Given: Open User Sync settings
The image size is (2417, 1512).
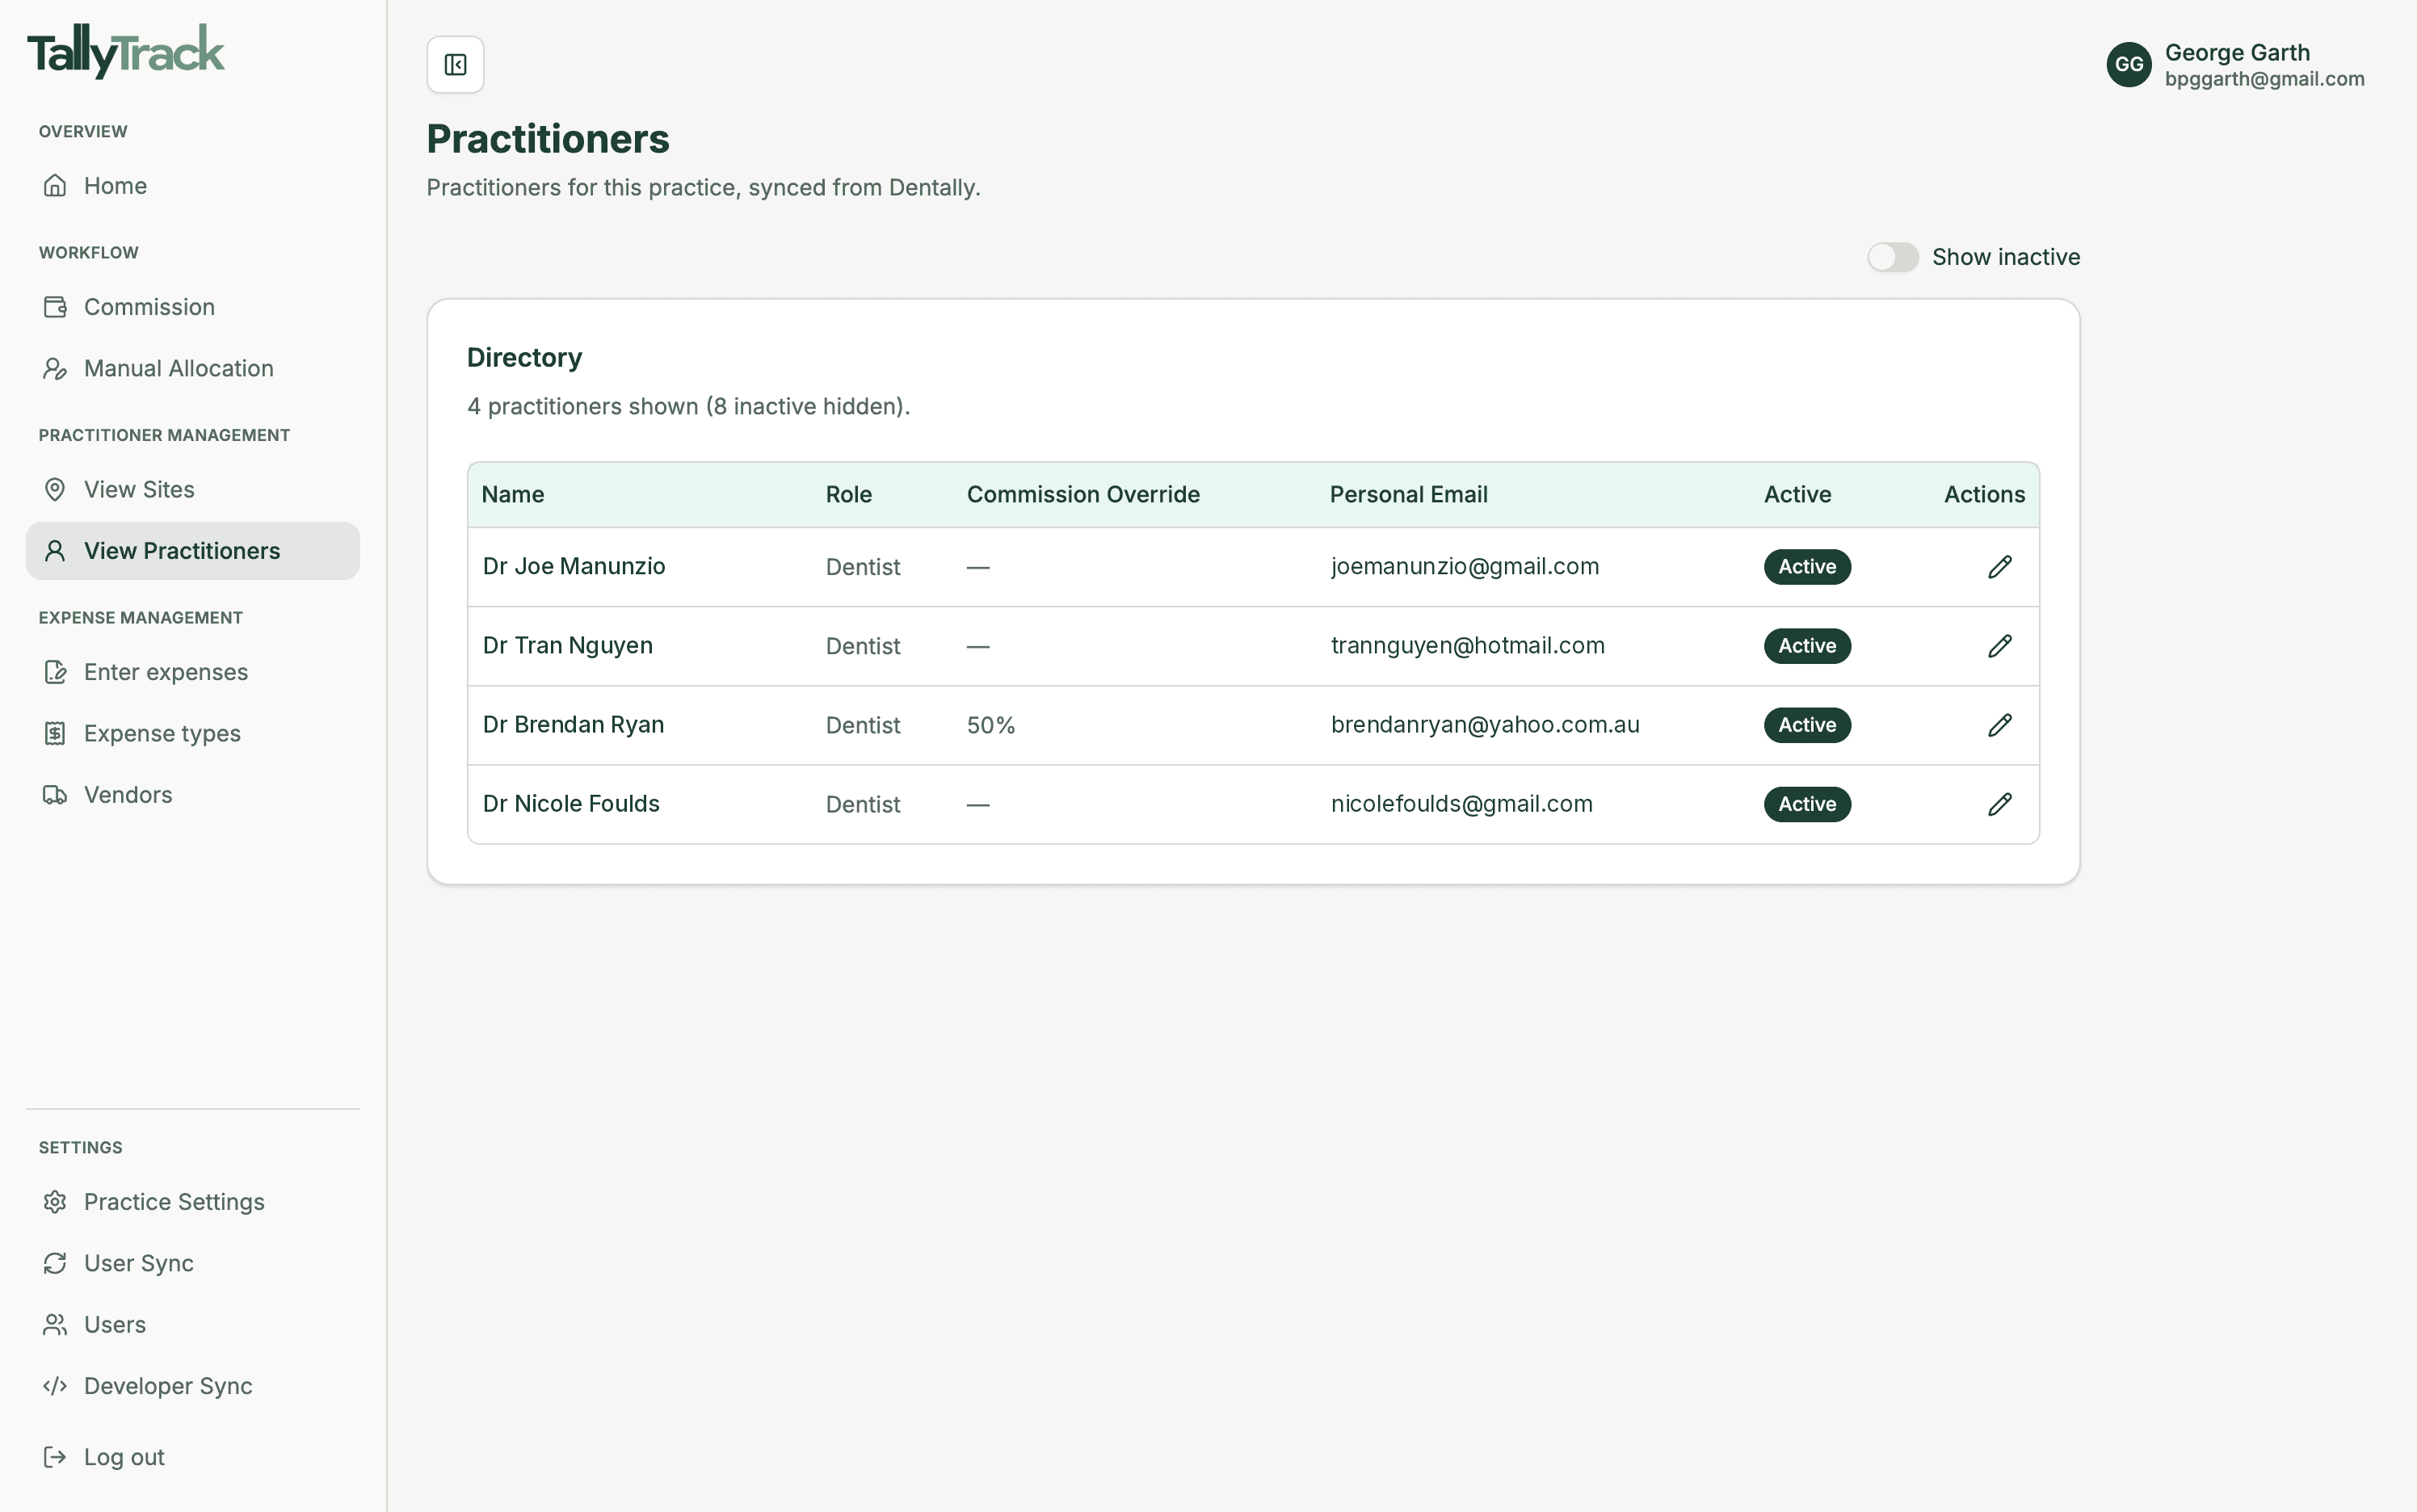Looking at the screenshot, I should pyautogui.click(x=193, y=1264).
